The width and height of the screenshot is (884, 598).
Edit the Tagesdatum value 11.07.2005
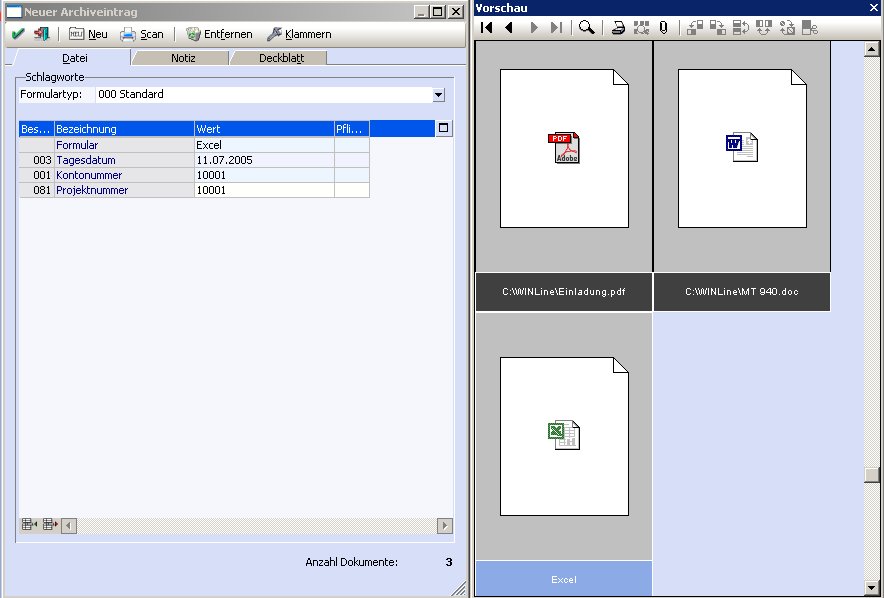pos(264,160)
